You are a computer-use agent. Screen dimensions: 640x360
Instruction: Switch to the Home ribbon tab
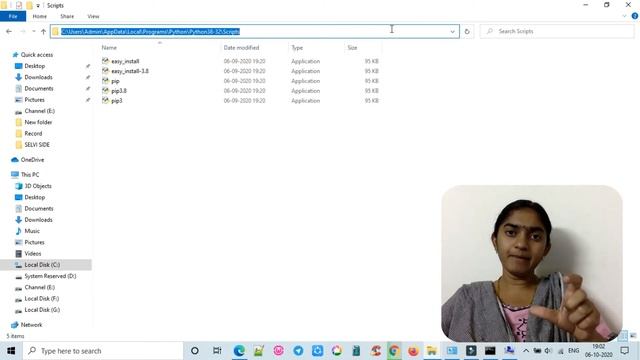40,16
